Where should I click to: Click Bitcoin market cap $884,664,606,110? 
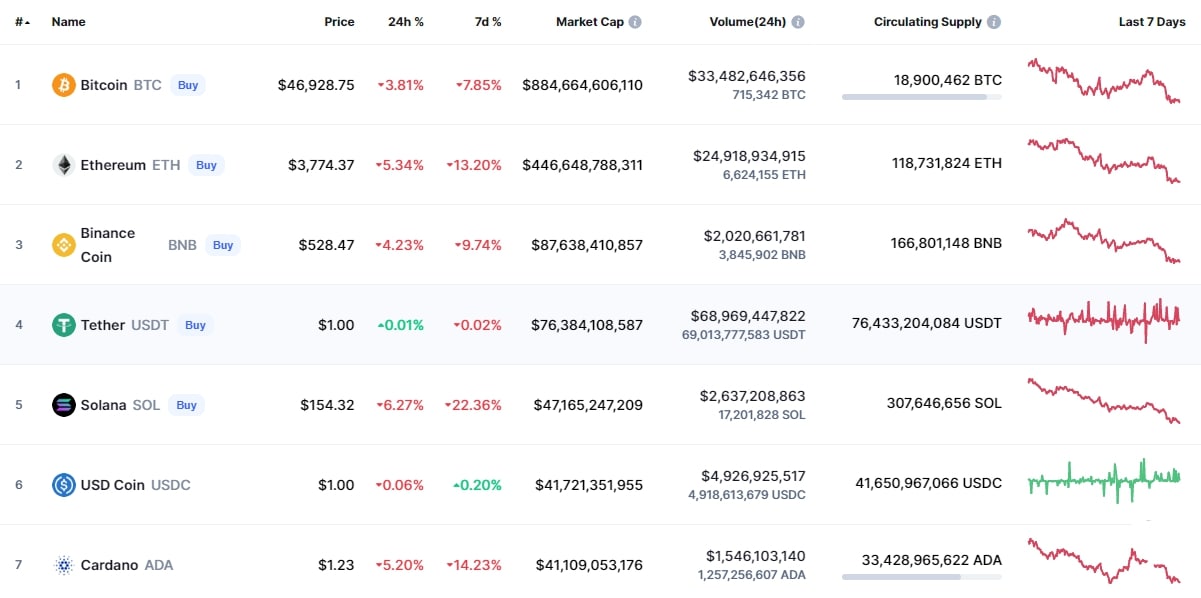(x=582, y=85)
